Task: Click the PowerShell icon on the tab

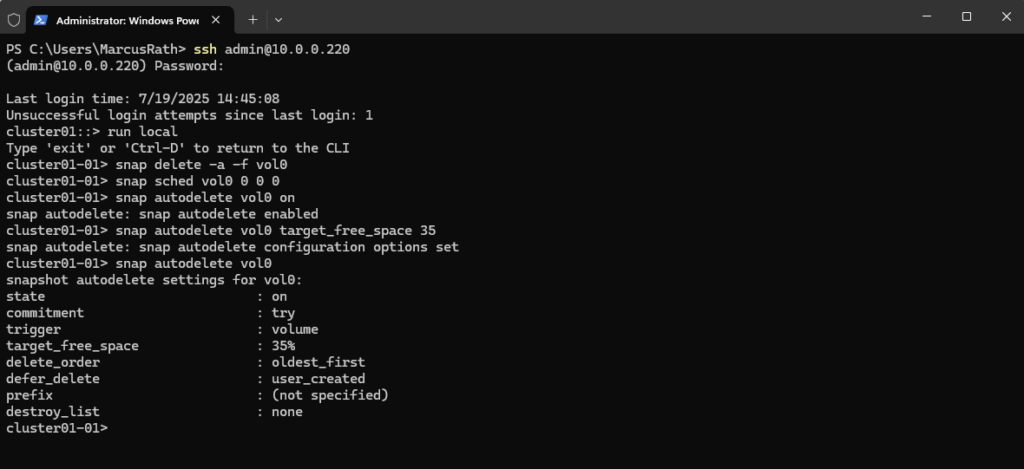Action: (40, 20)
